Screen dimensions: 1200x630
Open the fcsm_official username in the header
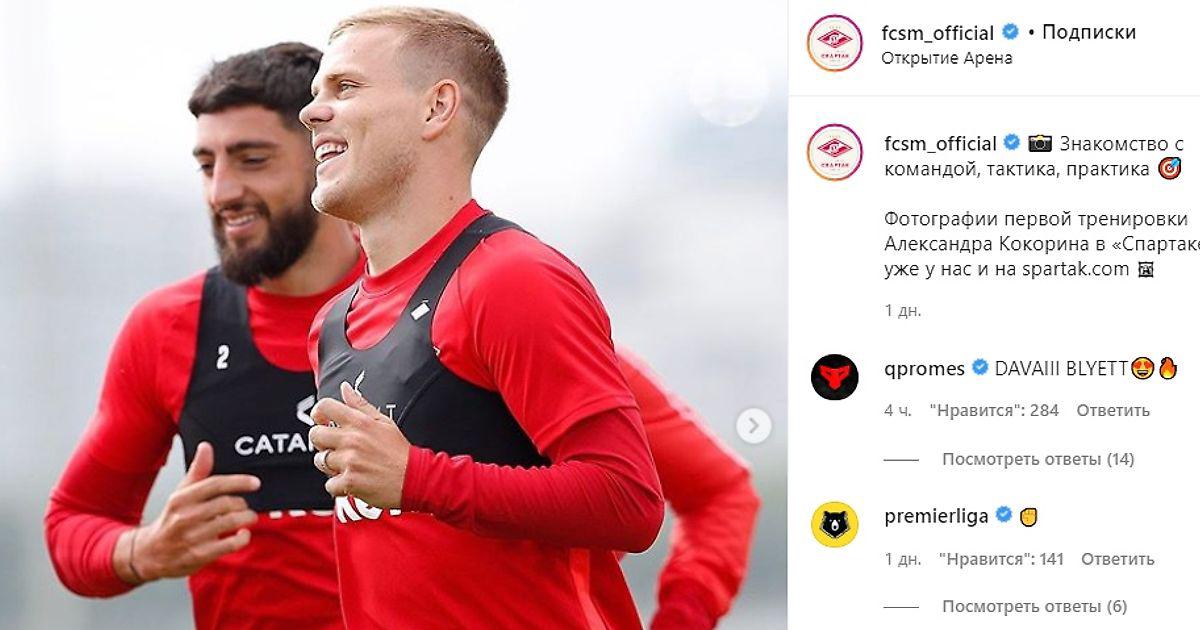tap(938, 33)
